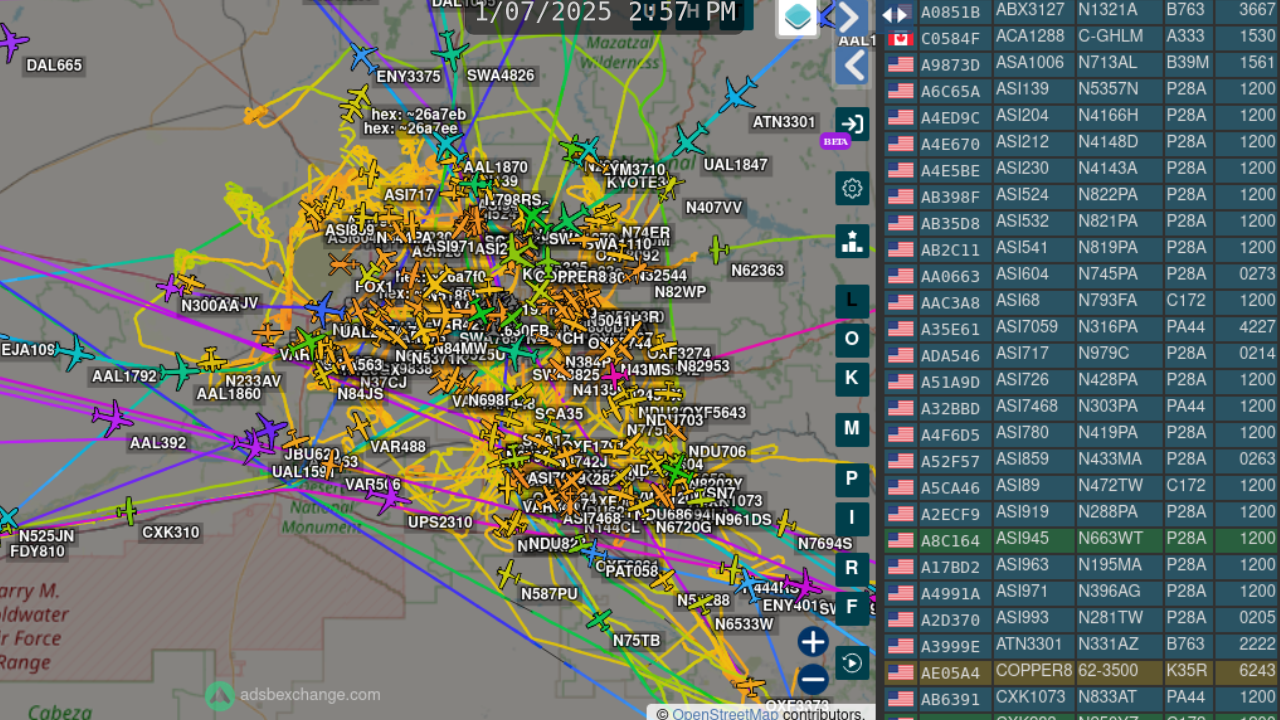Viewport: 1280px width, 720px height.
Task: Select the N525JN aircraft icon
Action: [x=7, y=518]
